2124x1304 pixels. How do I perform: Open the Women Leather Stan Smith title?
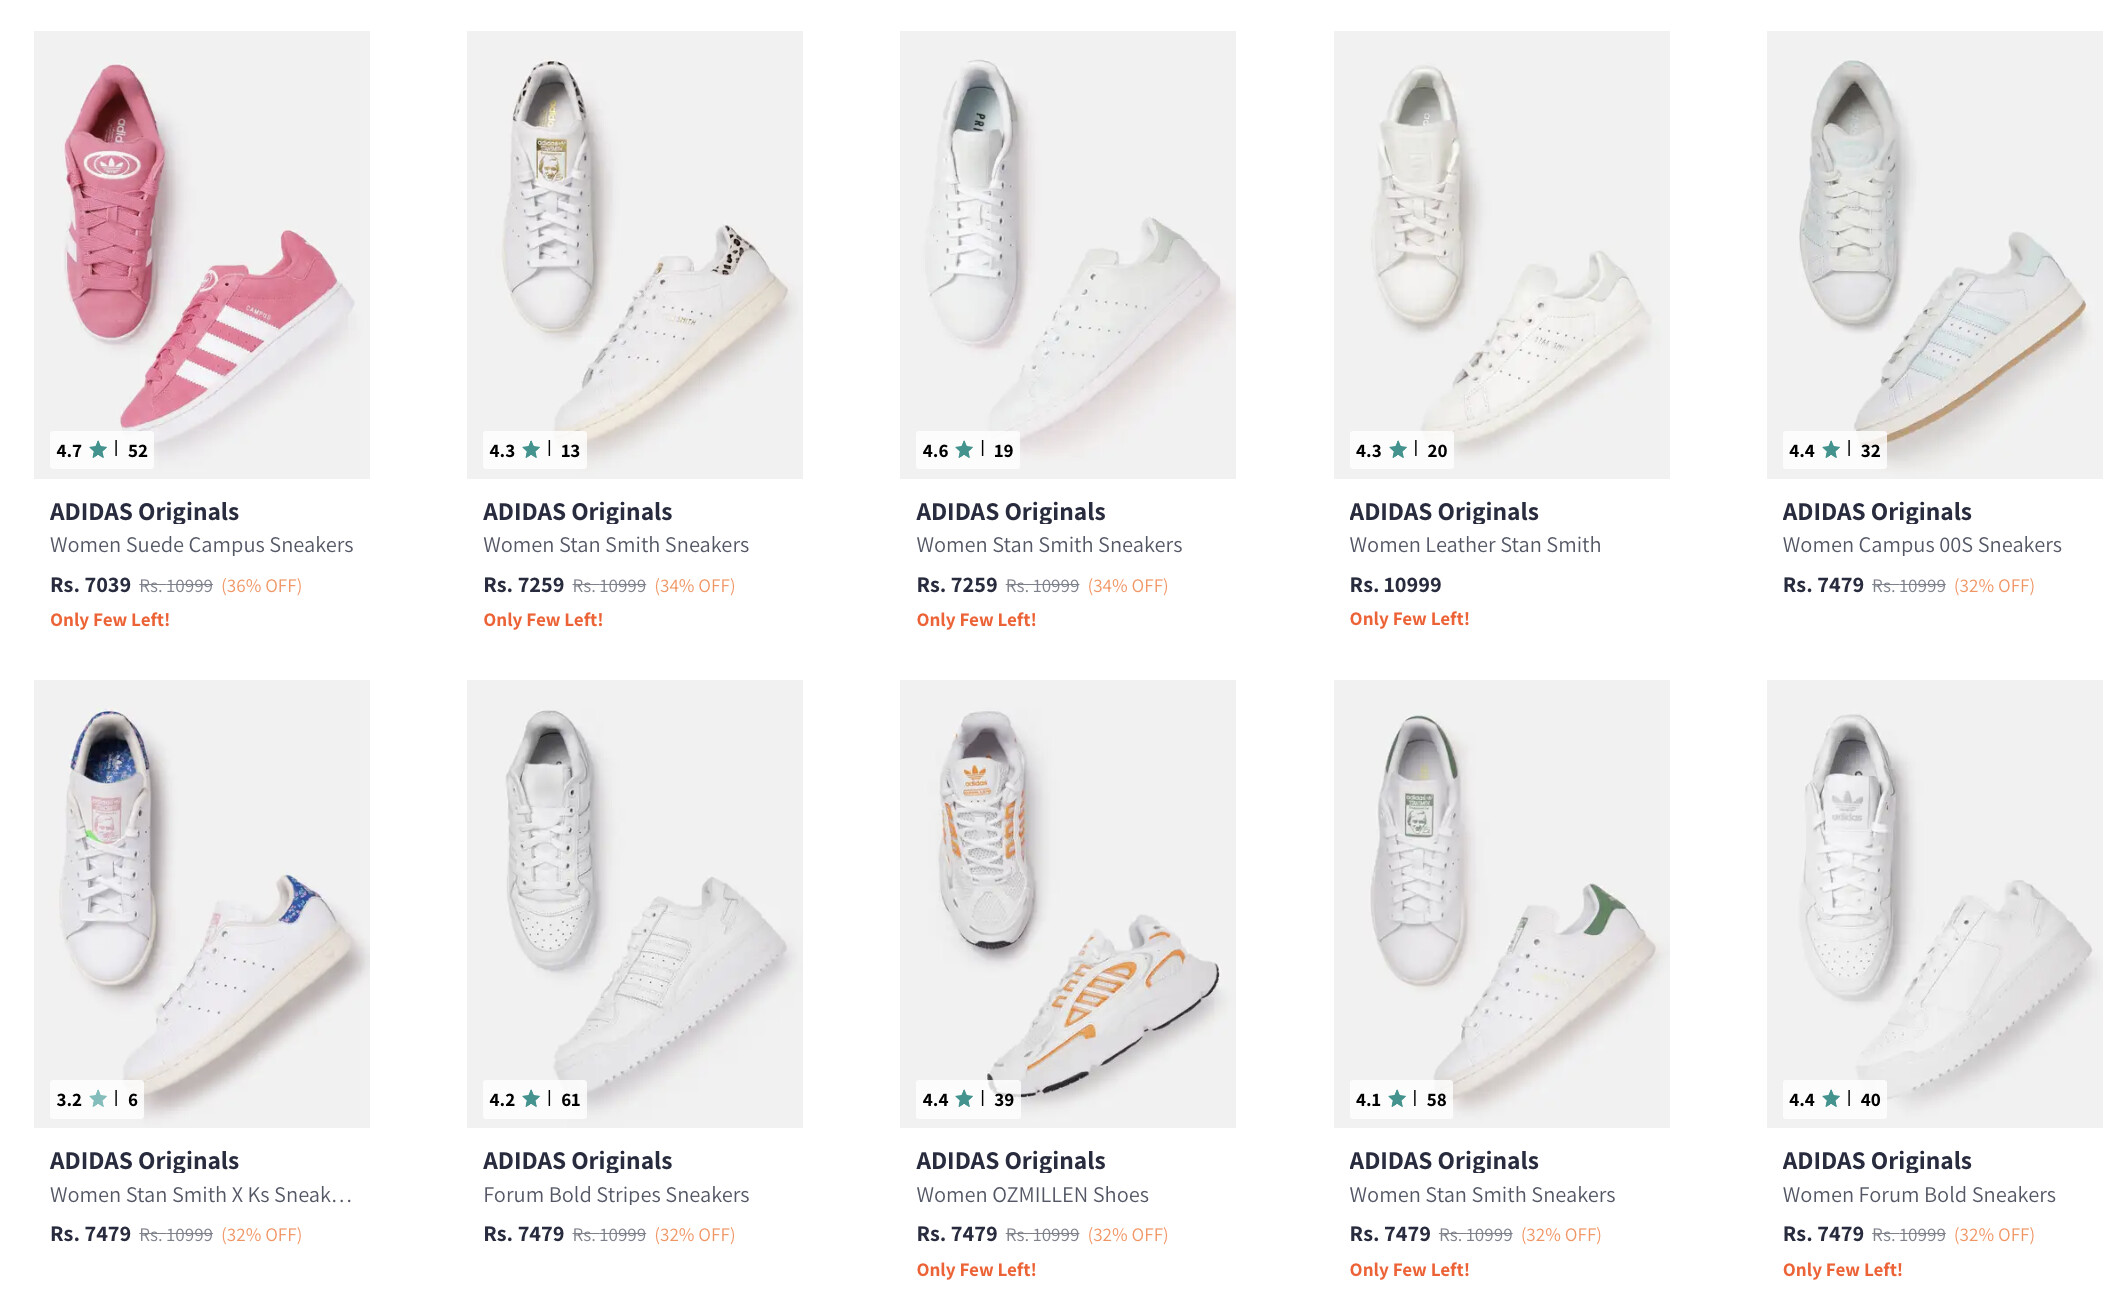point(1475,545)
